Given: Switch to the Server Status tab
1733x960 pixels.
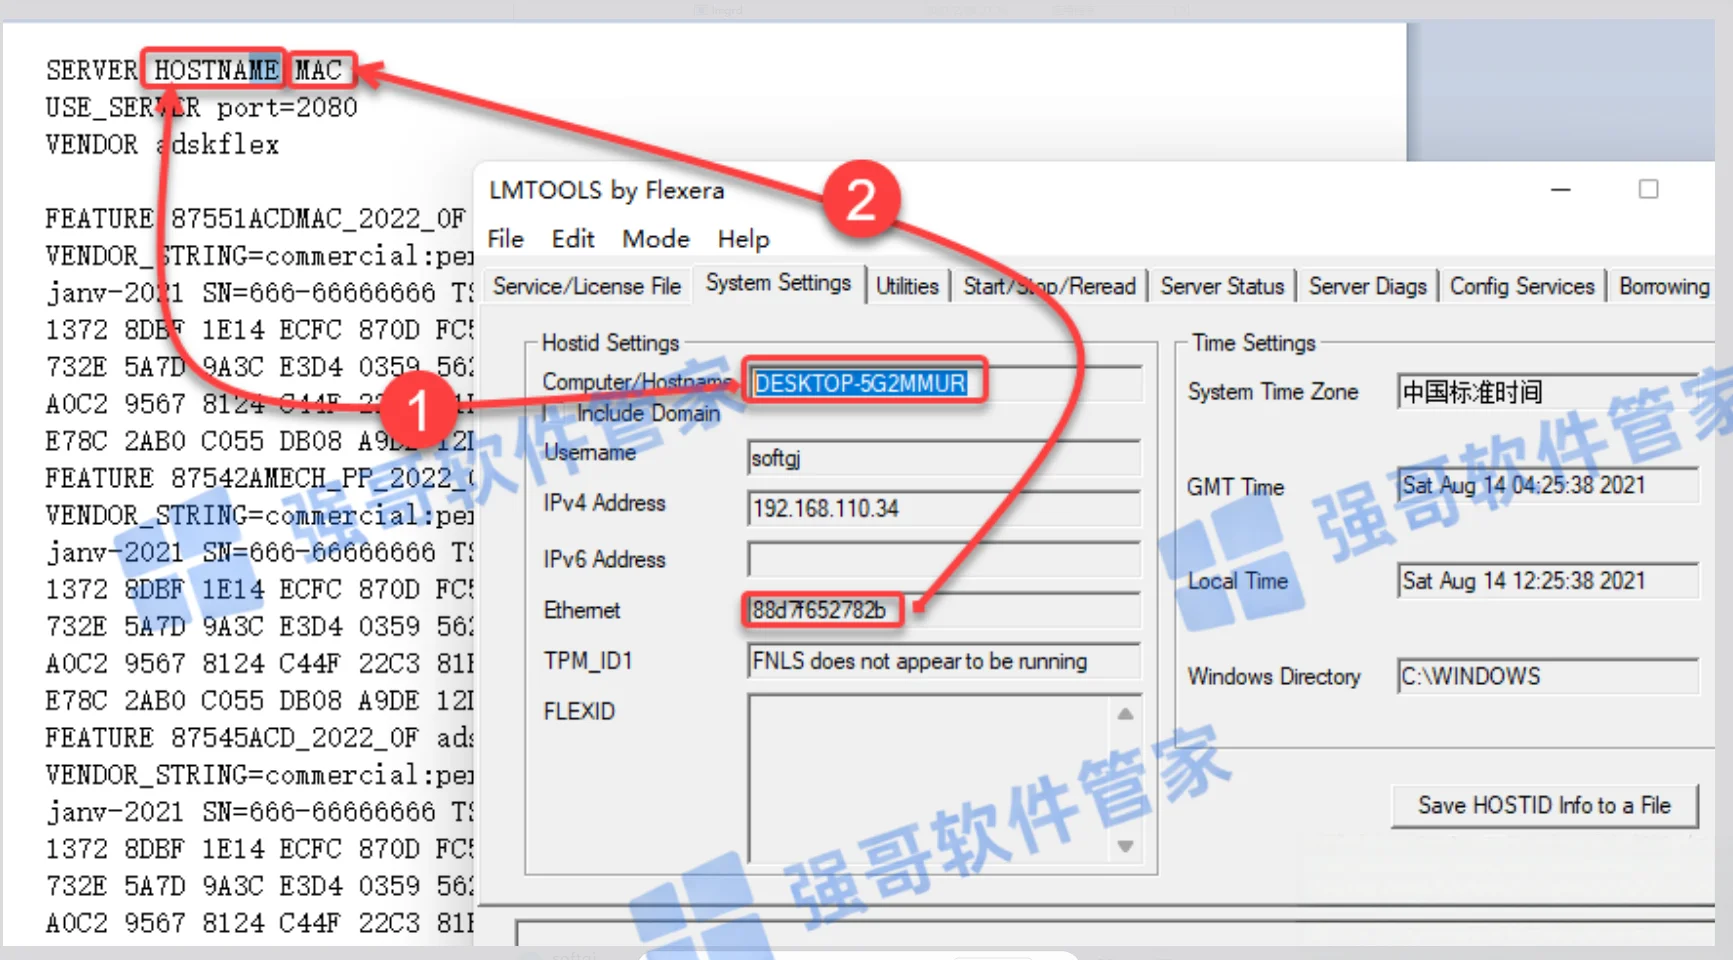Looking at the screenshot, I should tap(1222, 286).
